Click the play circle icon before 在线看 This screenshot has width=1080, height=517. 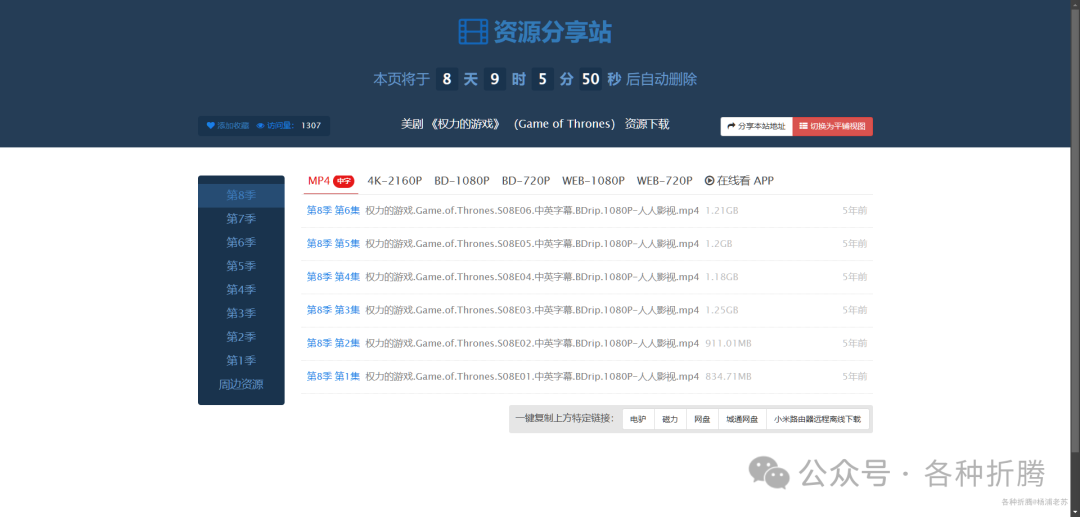(x=709, y=180)
